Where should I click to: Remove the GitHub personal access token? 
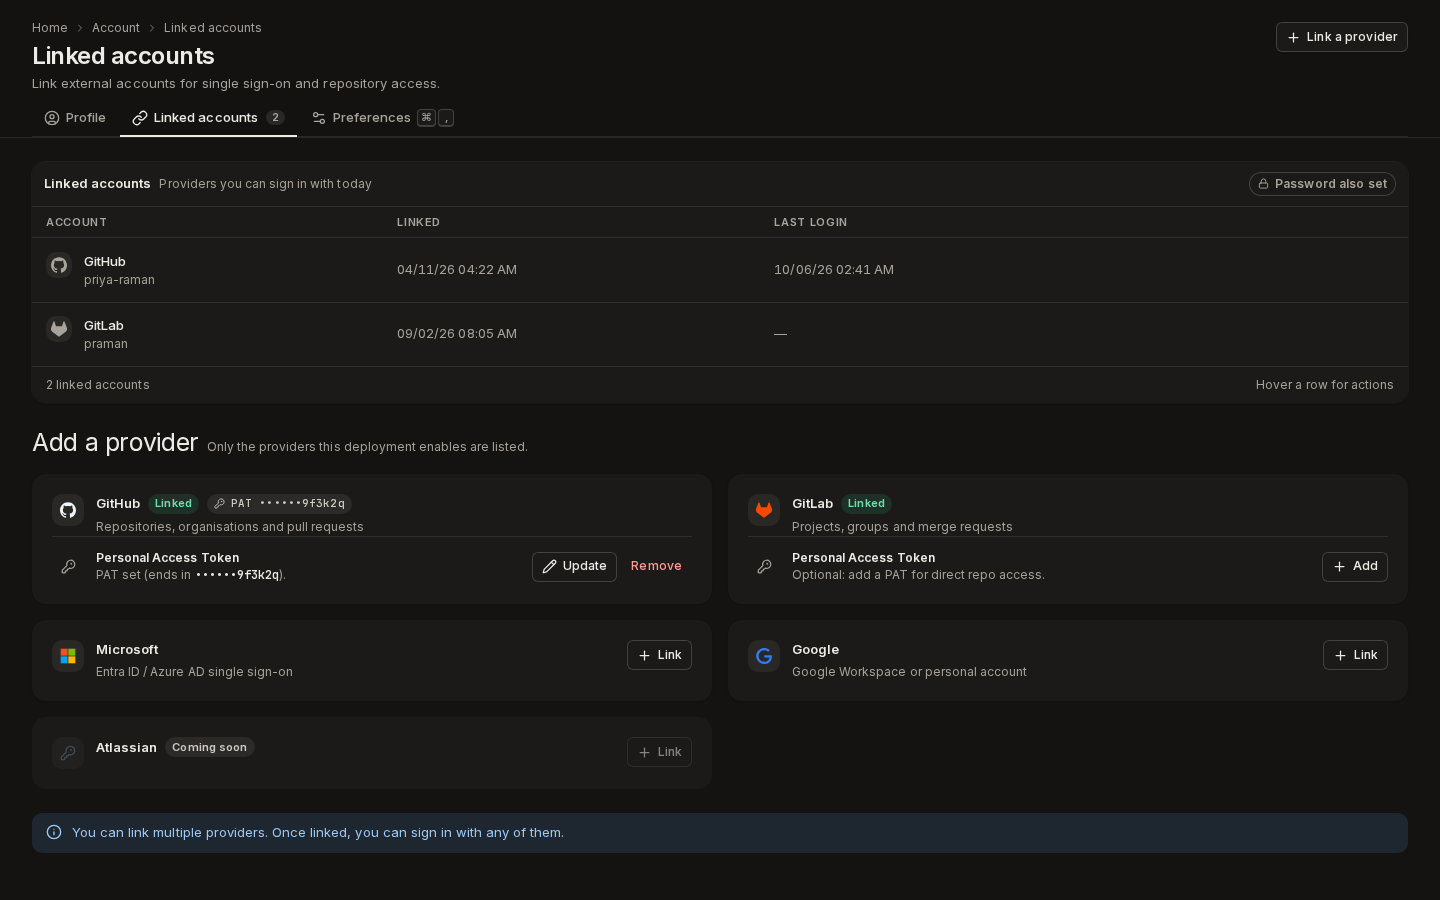click(x=656, y=566)
